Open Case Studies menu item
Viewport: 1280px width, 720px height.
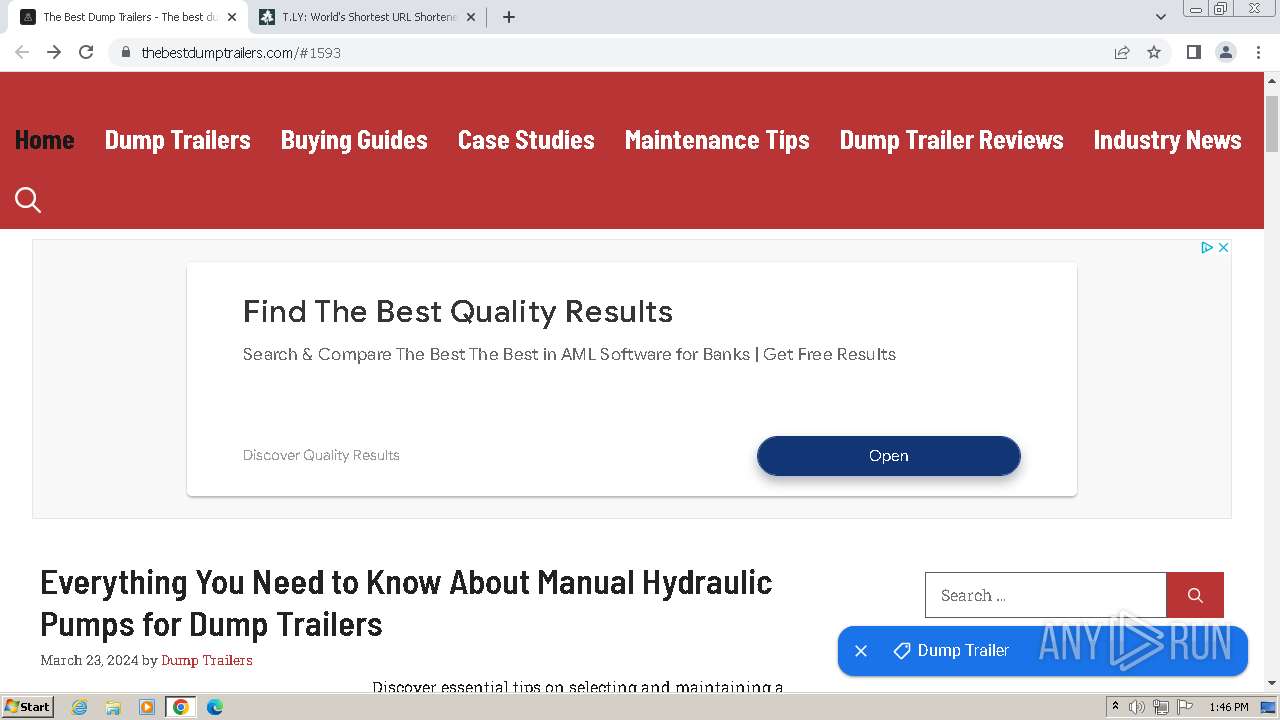pyautogui.click(x=526, y=140)
